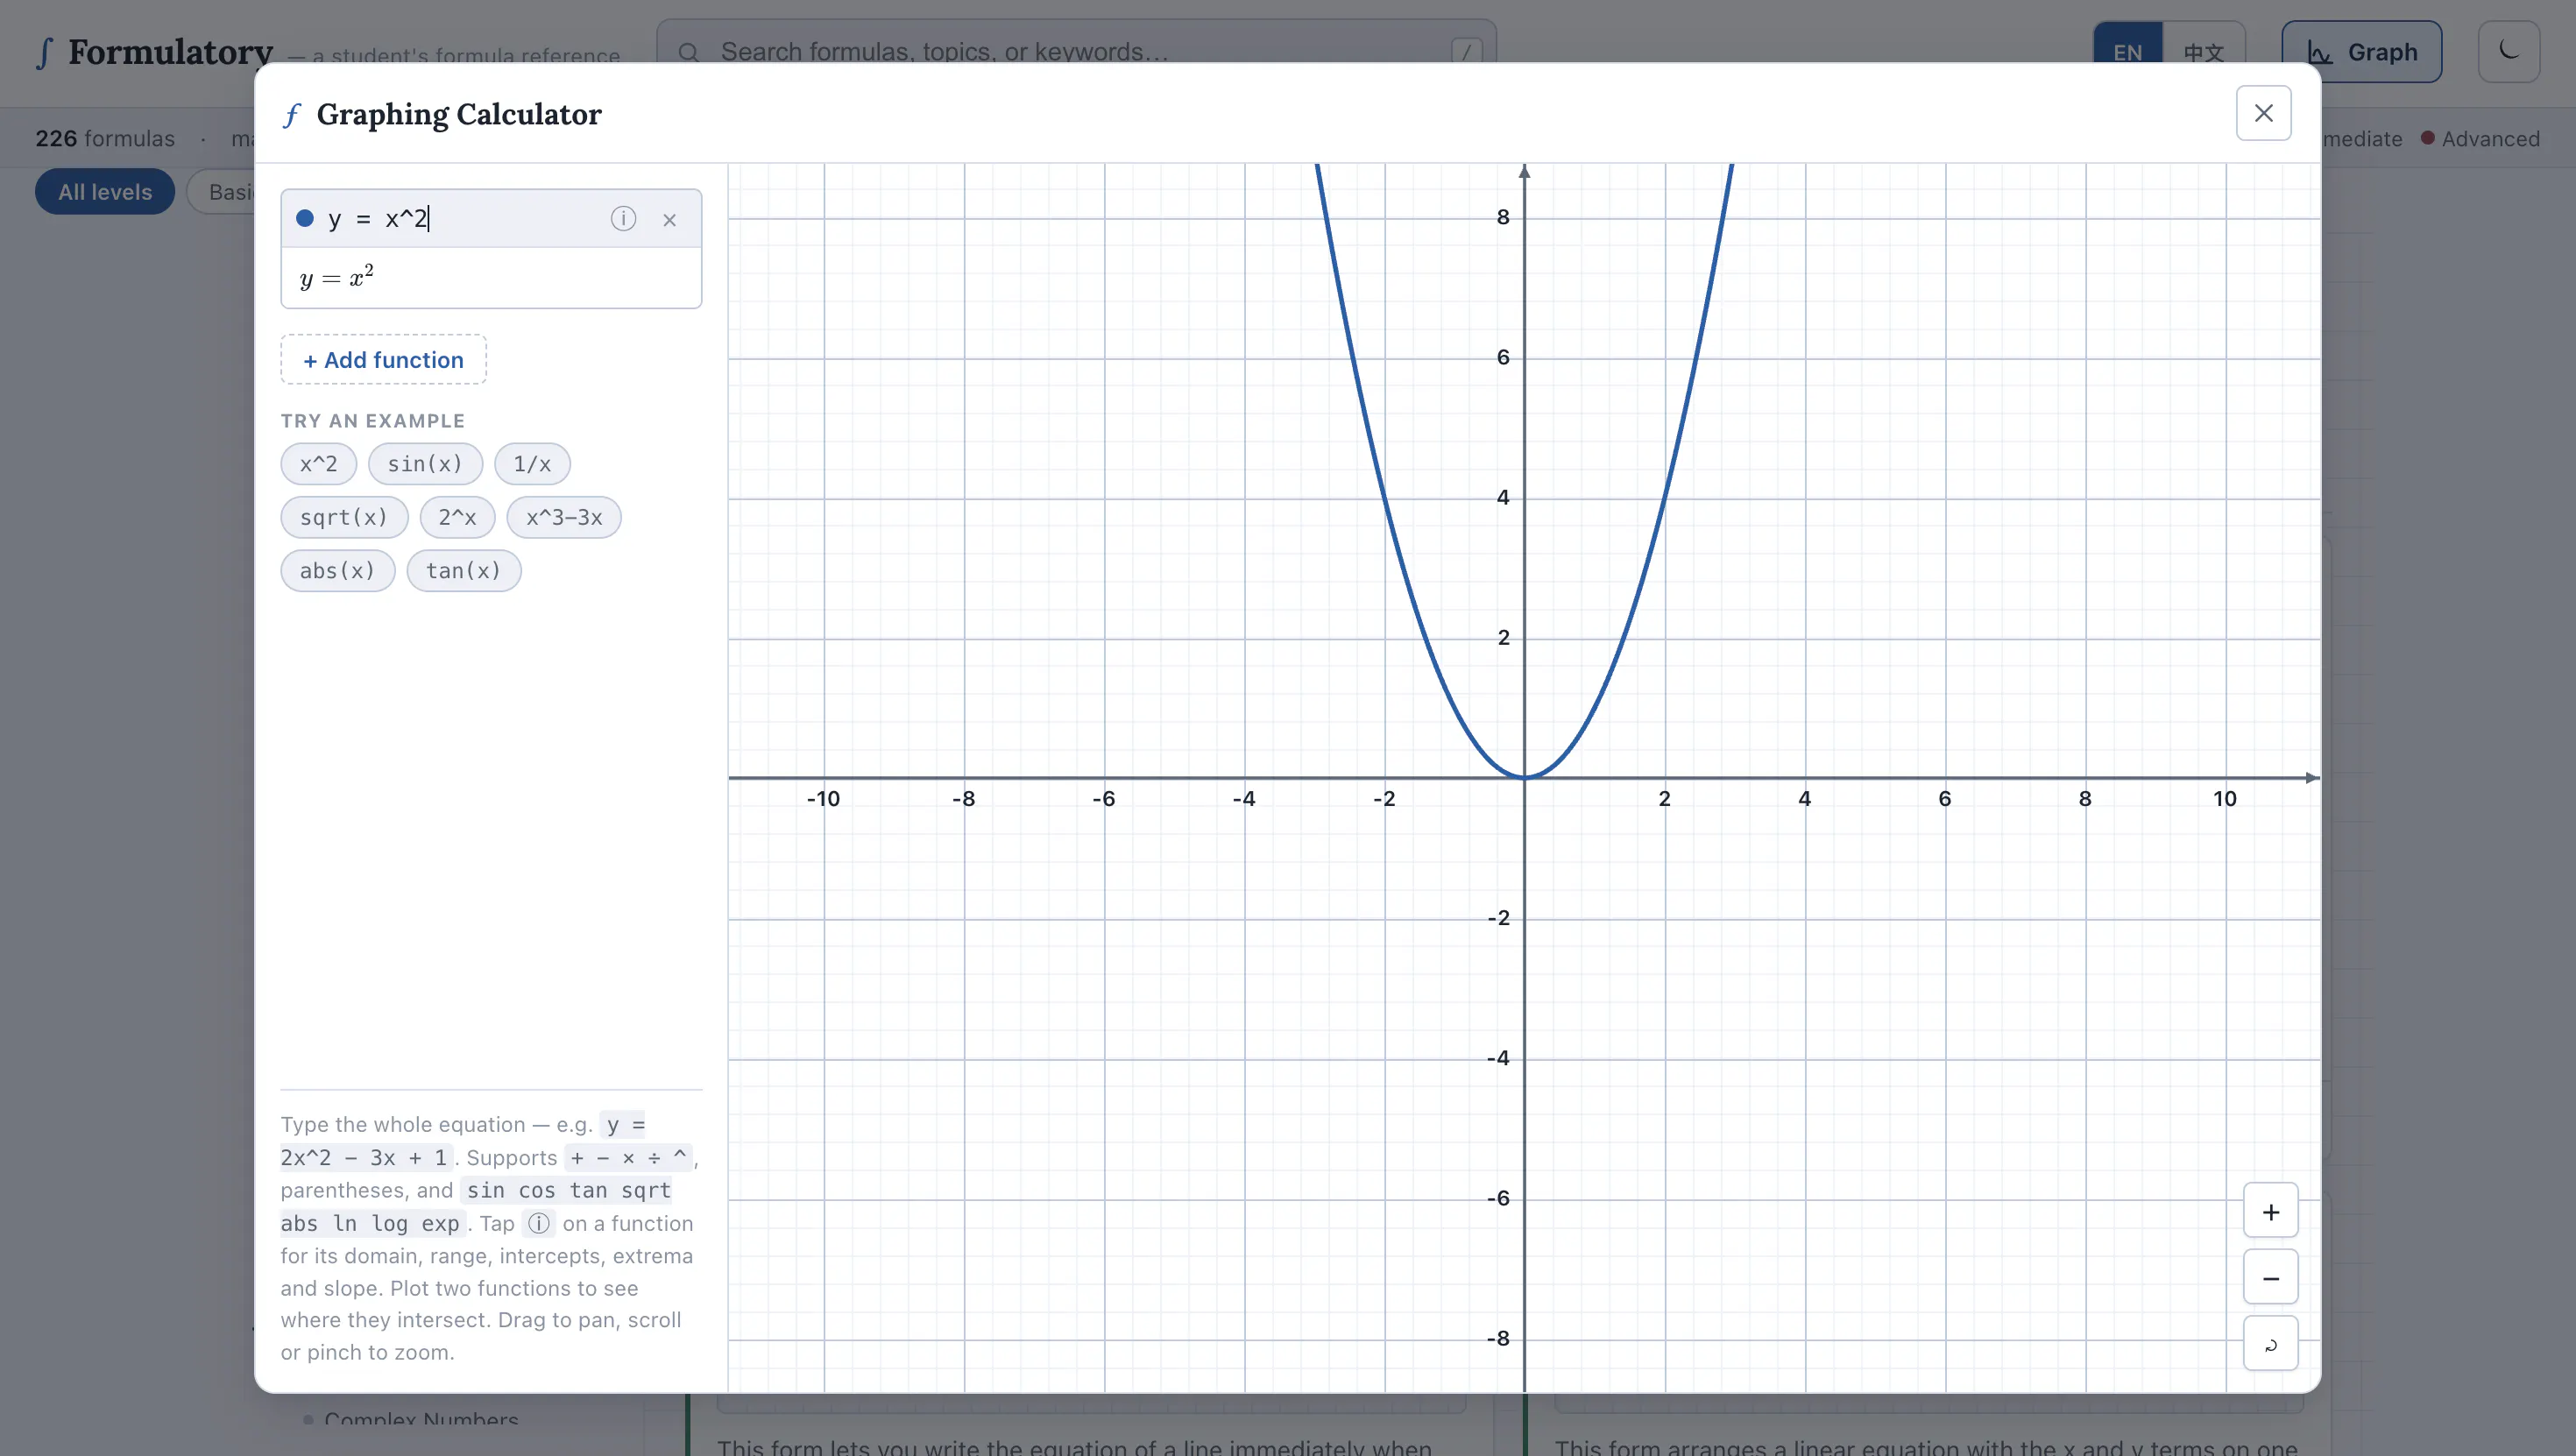Image resolution: width=2576 pixels, height=1456 pixels.
Task: Click the x-axis label 4
Action: pos(1804,799)
